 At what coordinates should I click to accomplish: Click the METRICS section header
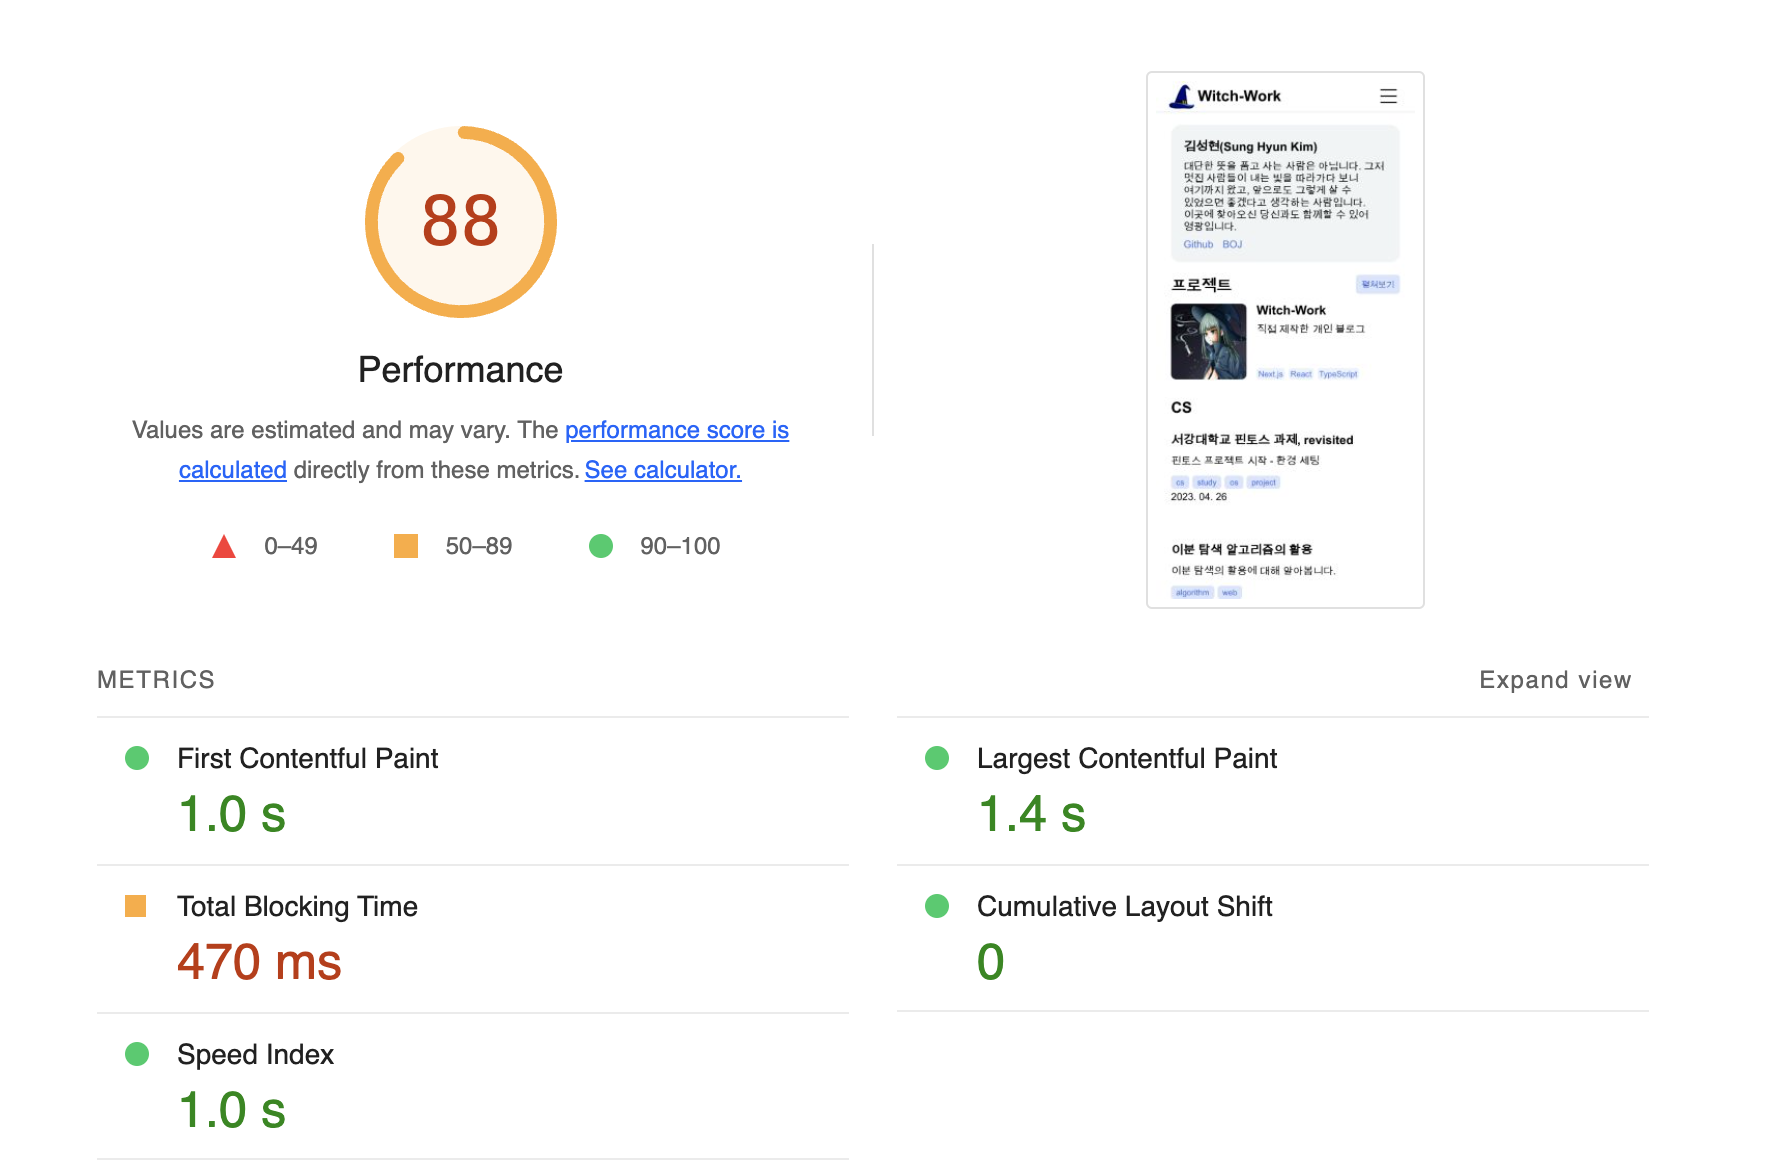(x=156, y=680)
